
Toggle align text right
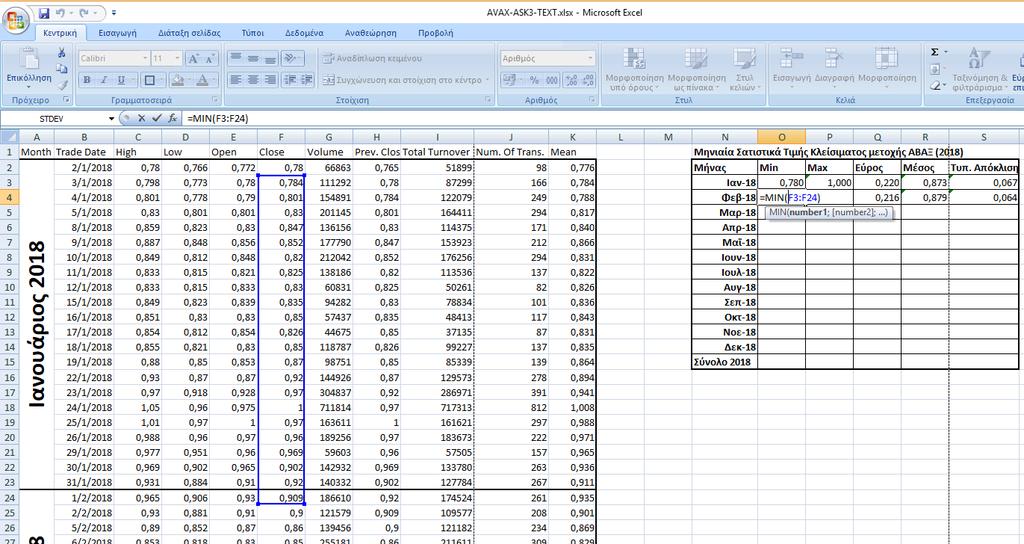[270, 80]
